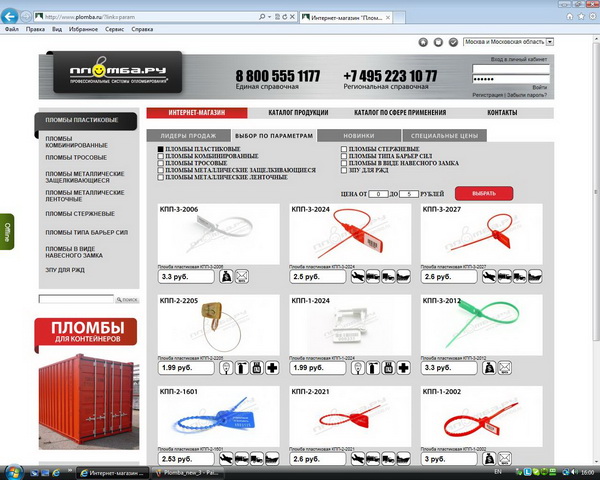Open the address bar search dropdown arrow
The height and width of the screenshot is (480, 600).
pyautogui.click(x=269, y=17)
